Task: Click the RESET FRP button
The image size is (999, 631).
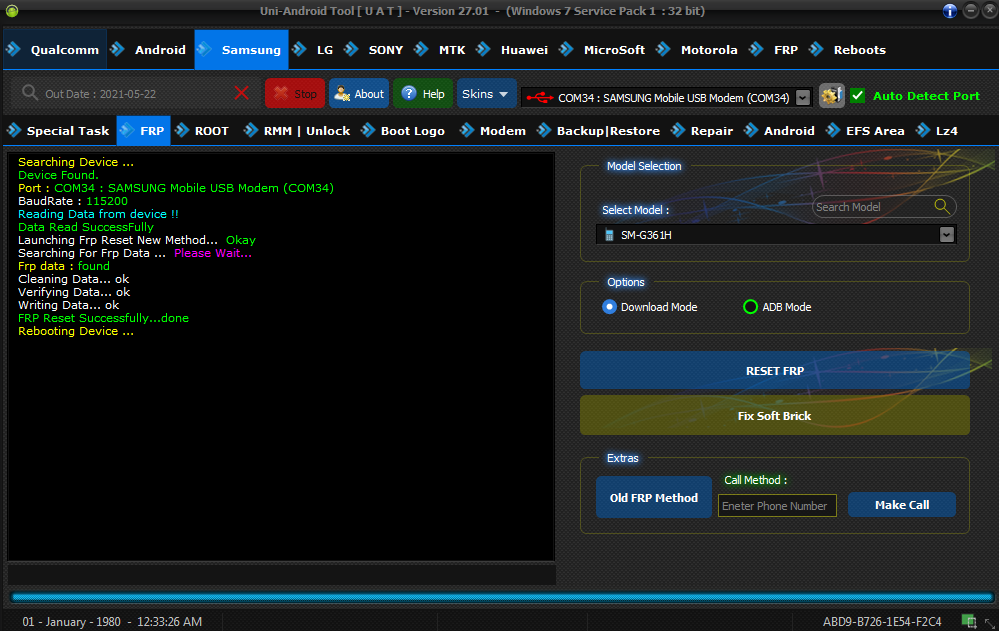Action: (x=775, y=370)
